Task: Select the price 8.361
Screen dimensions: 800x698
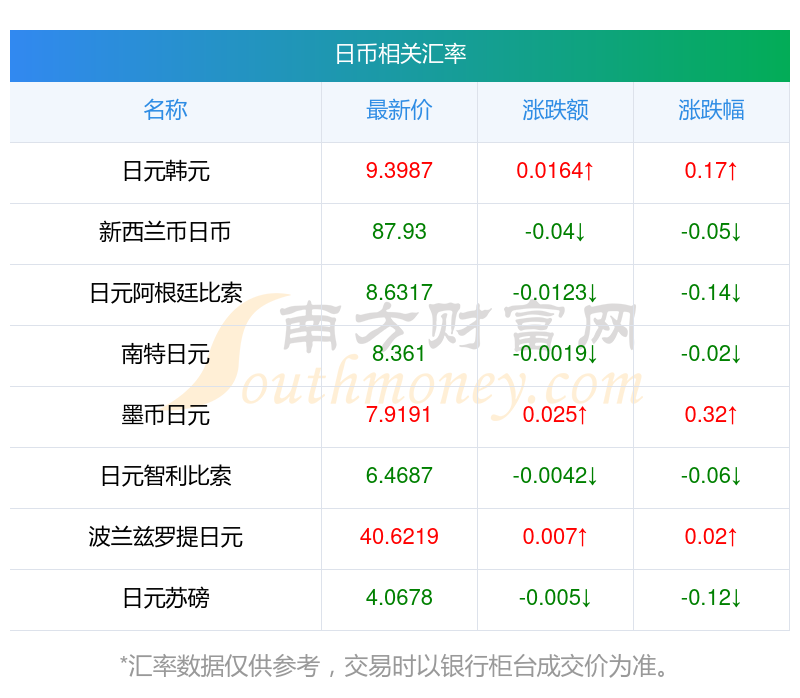Action: [399, 354]
